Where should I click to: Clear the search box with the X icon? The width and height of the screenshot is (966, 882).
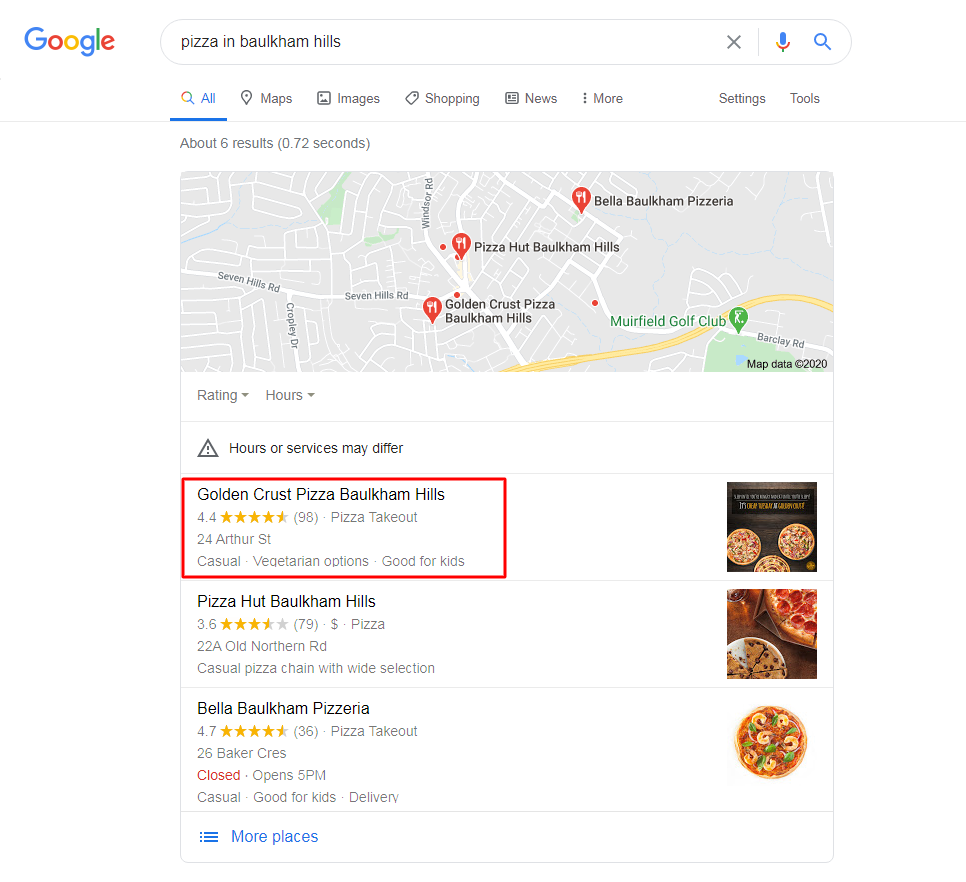(733, 42)
